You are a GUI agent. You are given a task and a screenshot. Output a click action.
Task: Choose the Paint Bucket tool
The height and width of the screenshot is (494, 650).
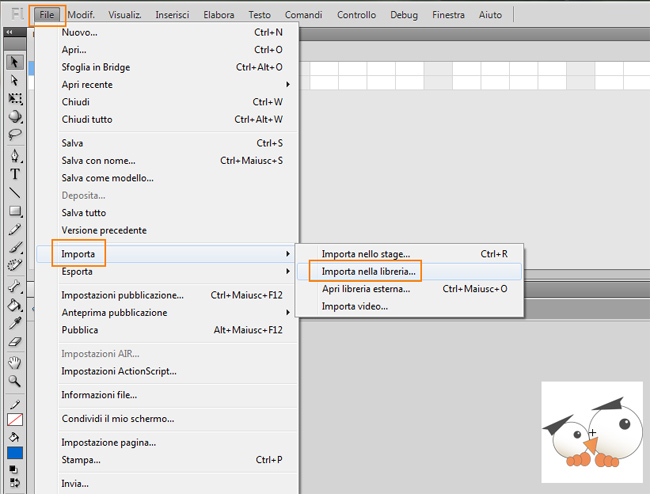(x=15, y=305)
